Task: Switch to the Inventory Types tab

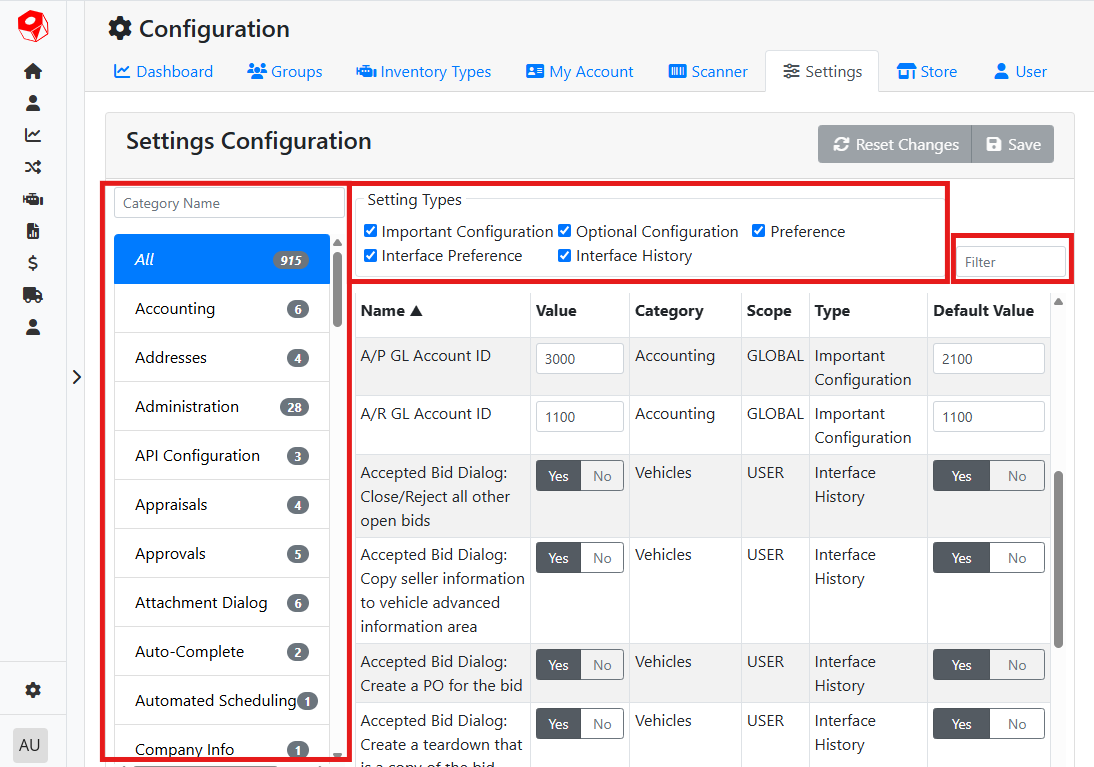Action: point(423,72)
